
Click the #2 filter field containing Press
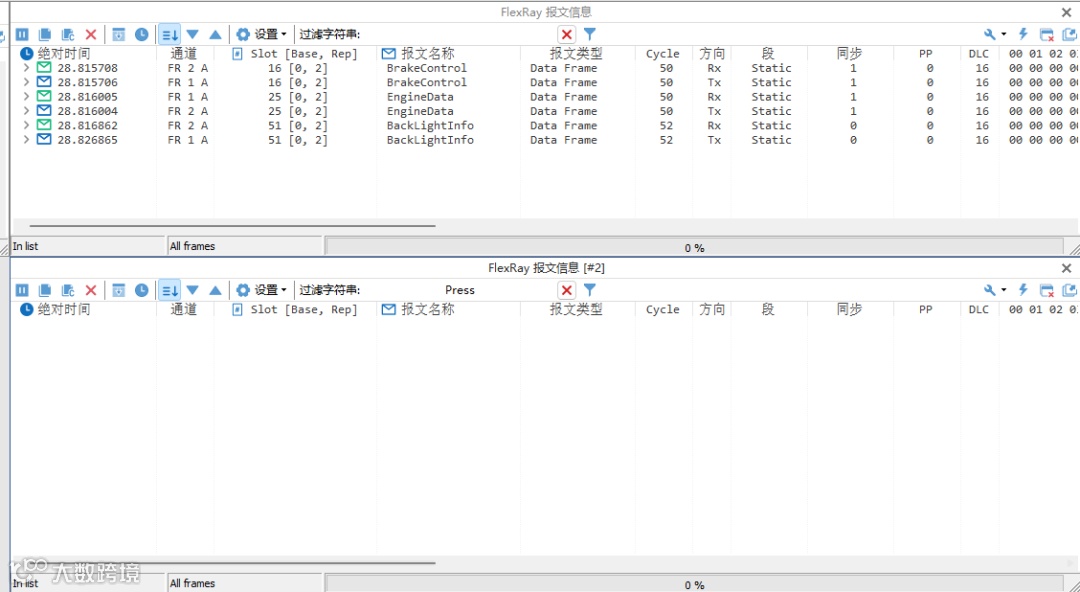(x=458, y=290)
